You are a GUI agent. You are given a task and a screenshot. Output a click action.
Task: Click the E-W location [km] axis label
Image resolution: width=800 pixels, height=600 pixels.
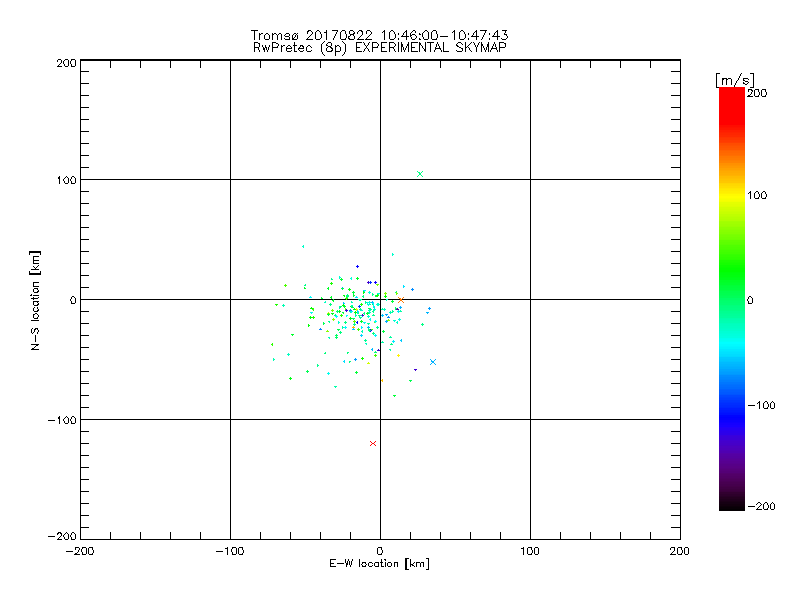pyautogui.click(x=380, y=563)
